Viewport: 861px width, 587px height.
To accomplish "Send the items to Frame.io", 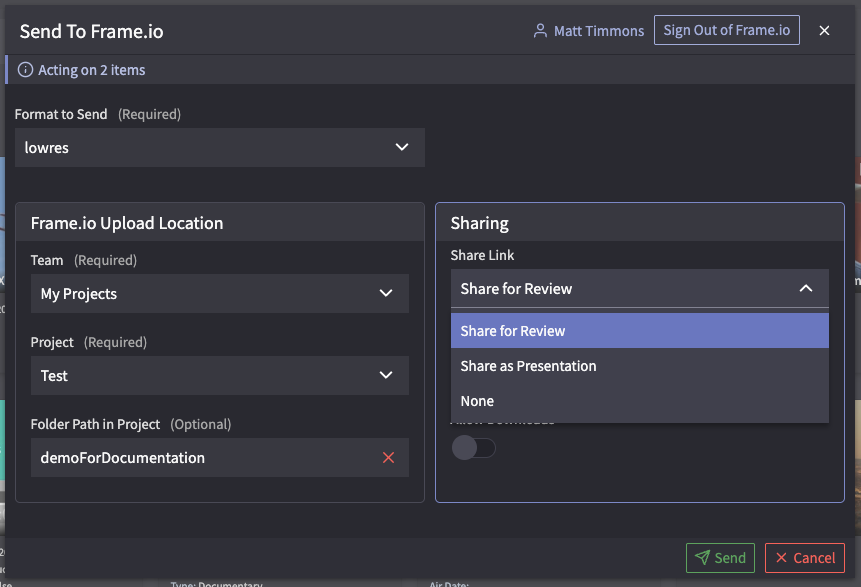I will click(720, 558).
